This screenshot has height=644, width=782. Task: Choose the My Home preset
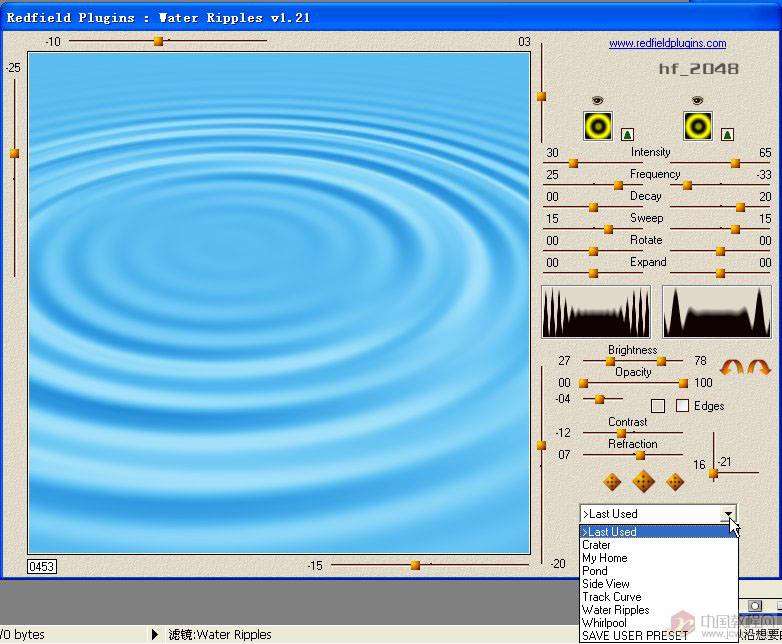coord(658,558)
